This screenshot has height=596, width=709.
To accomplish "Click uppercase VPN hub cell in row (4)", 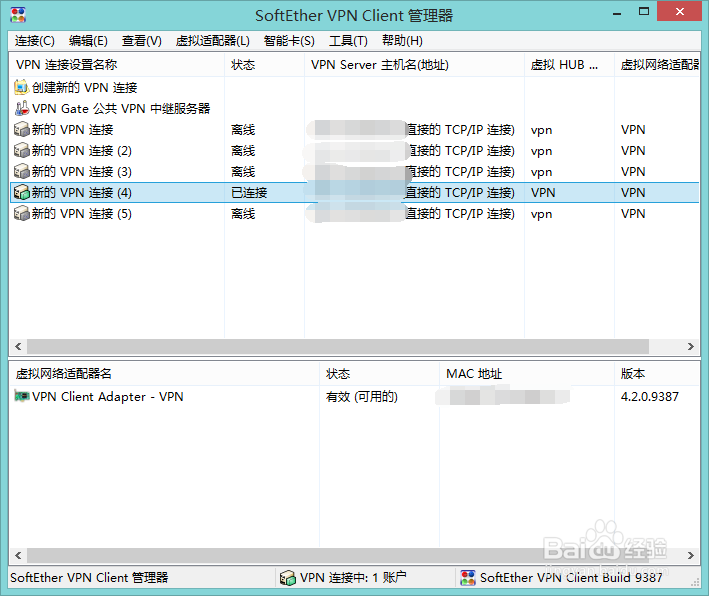I will click(543, 193).
